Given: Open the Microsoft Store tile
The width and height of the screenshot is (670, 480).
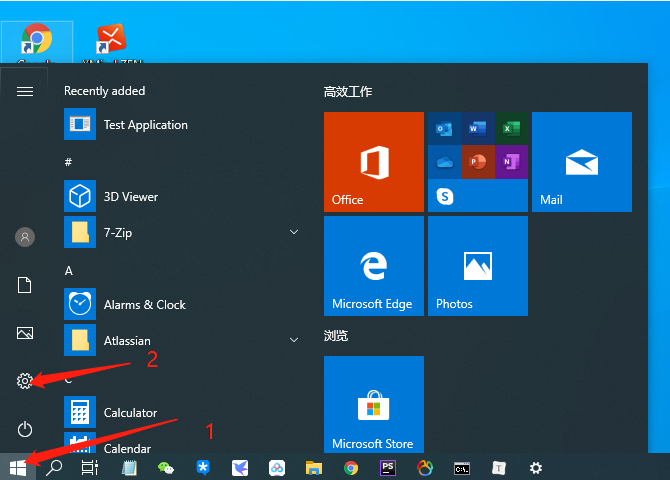Looking at the screenshot, I should [374, 404].
